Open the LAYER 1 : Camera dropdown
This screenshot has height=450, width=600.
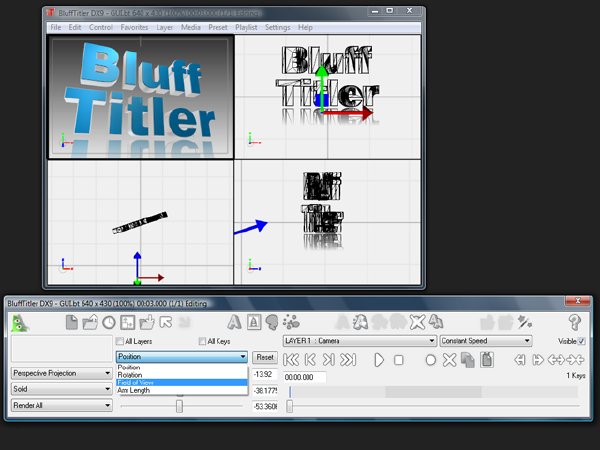tap(360, 341)
